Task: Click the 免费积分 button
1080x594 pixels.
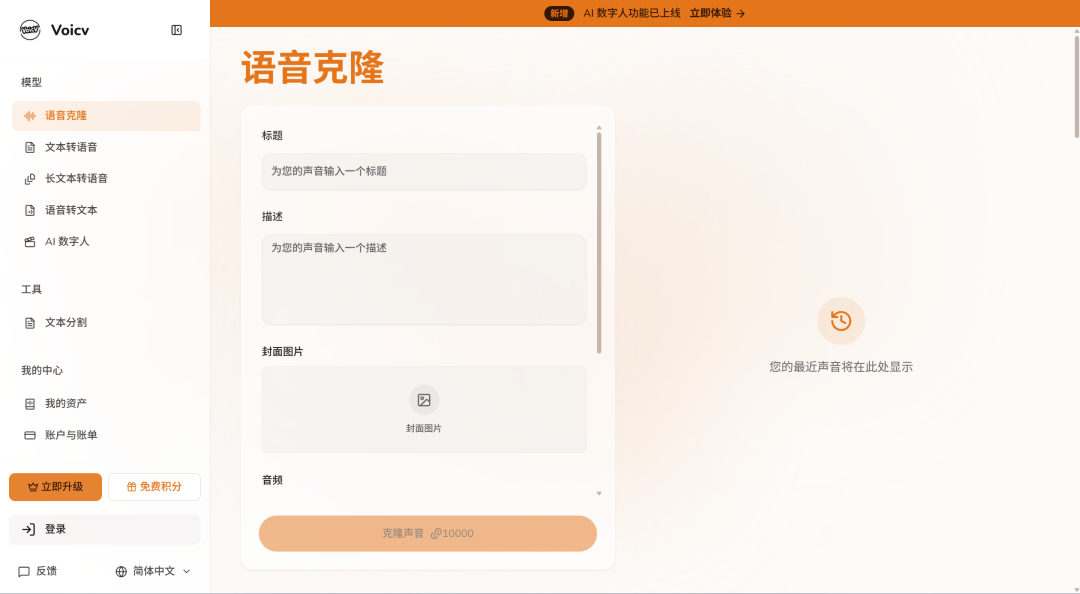Action: click(154, 487)
